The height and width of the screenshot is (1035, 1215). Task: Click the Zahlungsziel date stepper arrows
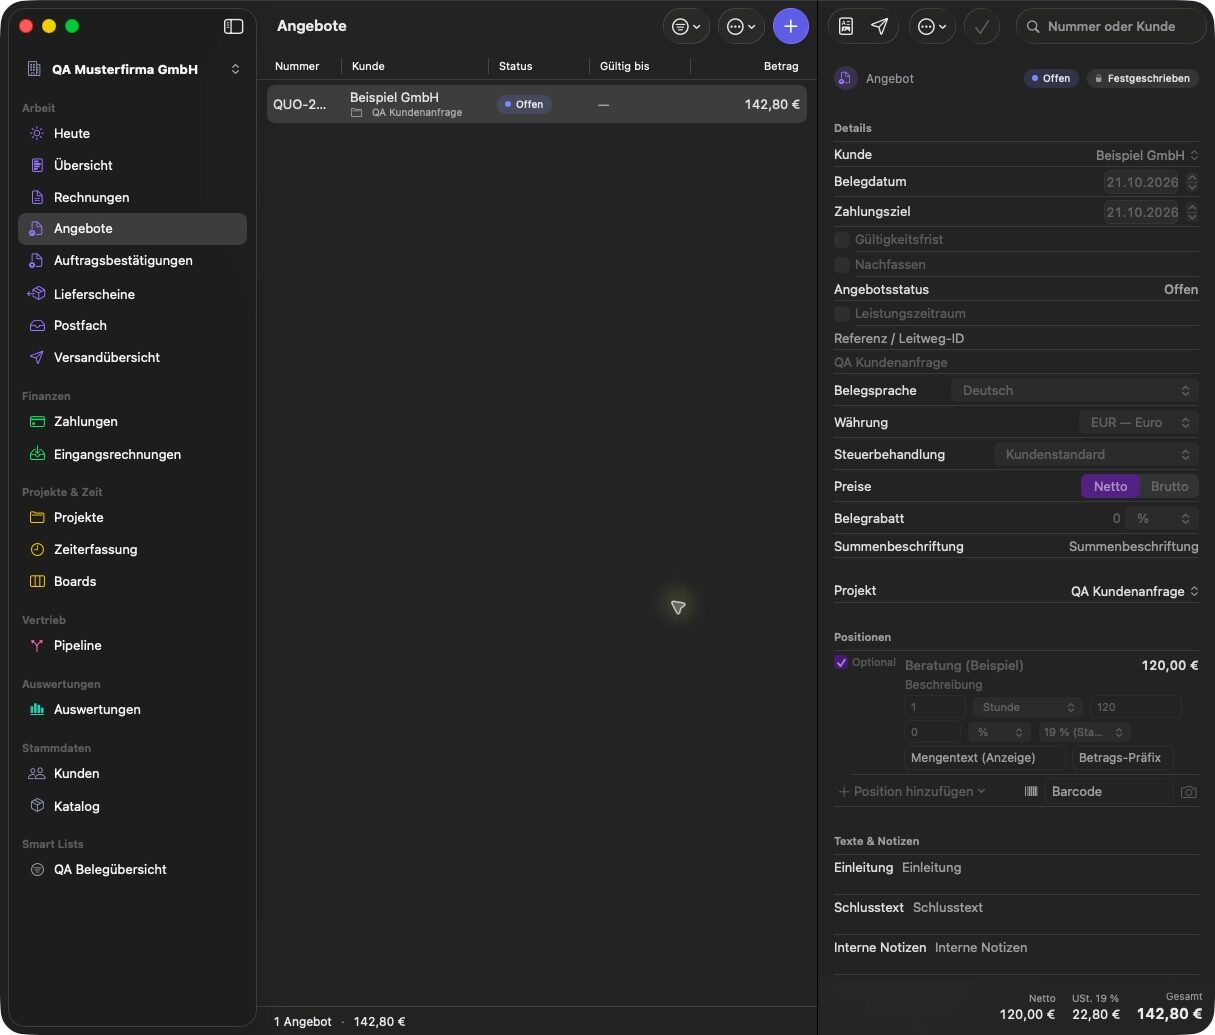point(1191,212)
